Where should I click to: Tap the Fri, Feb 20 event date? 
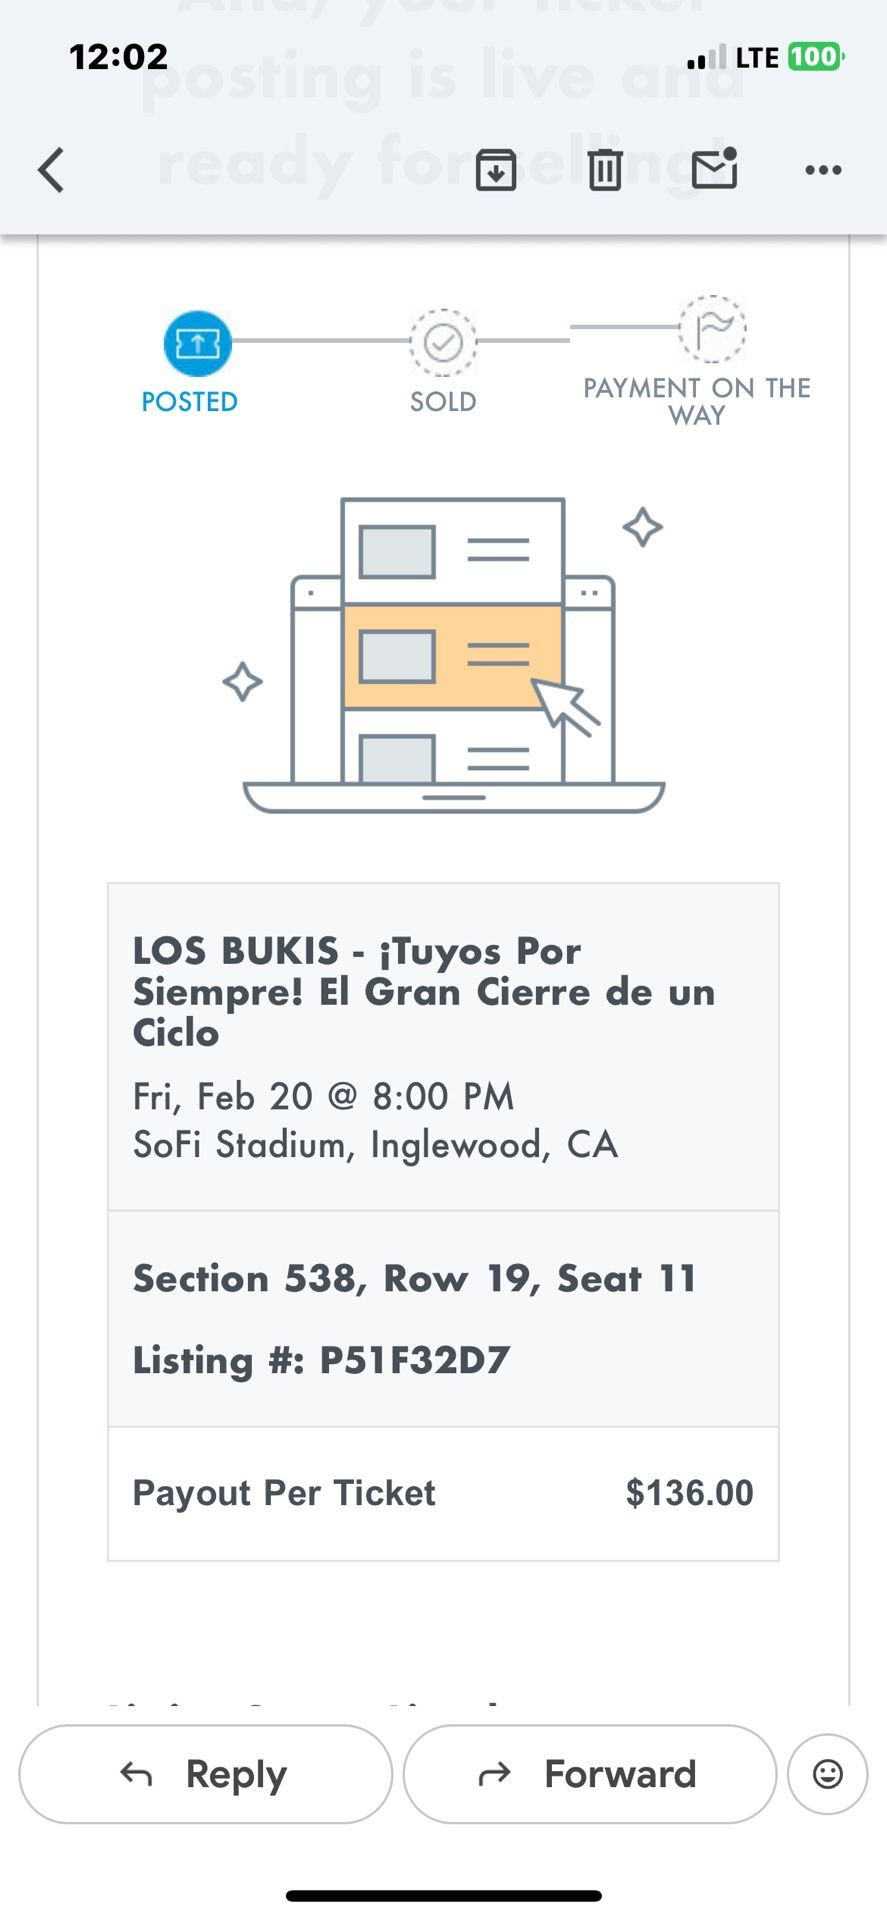click(323, 1097)
